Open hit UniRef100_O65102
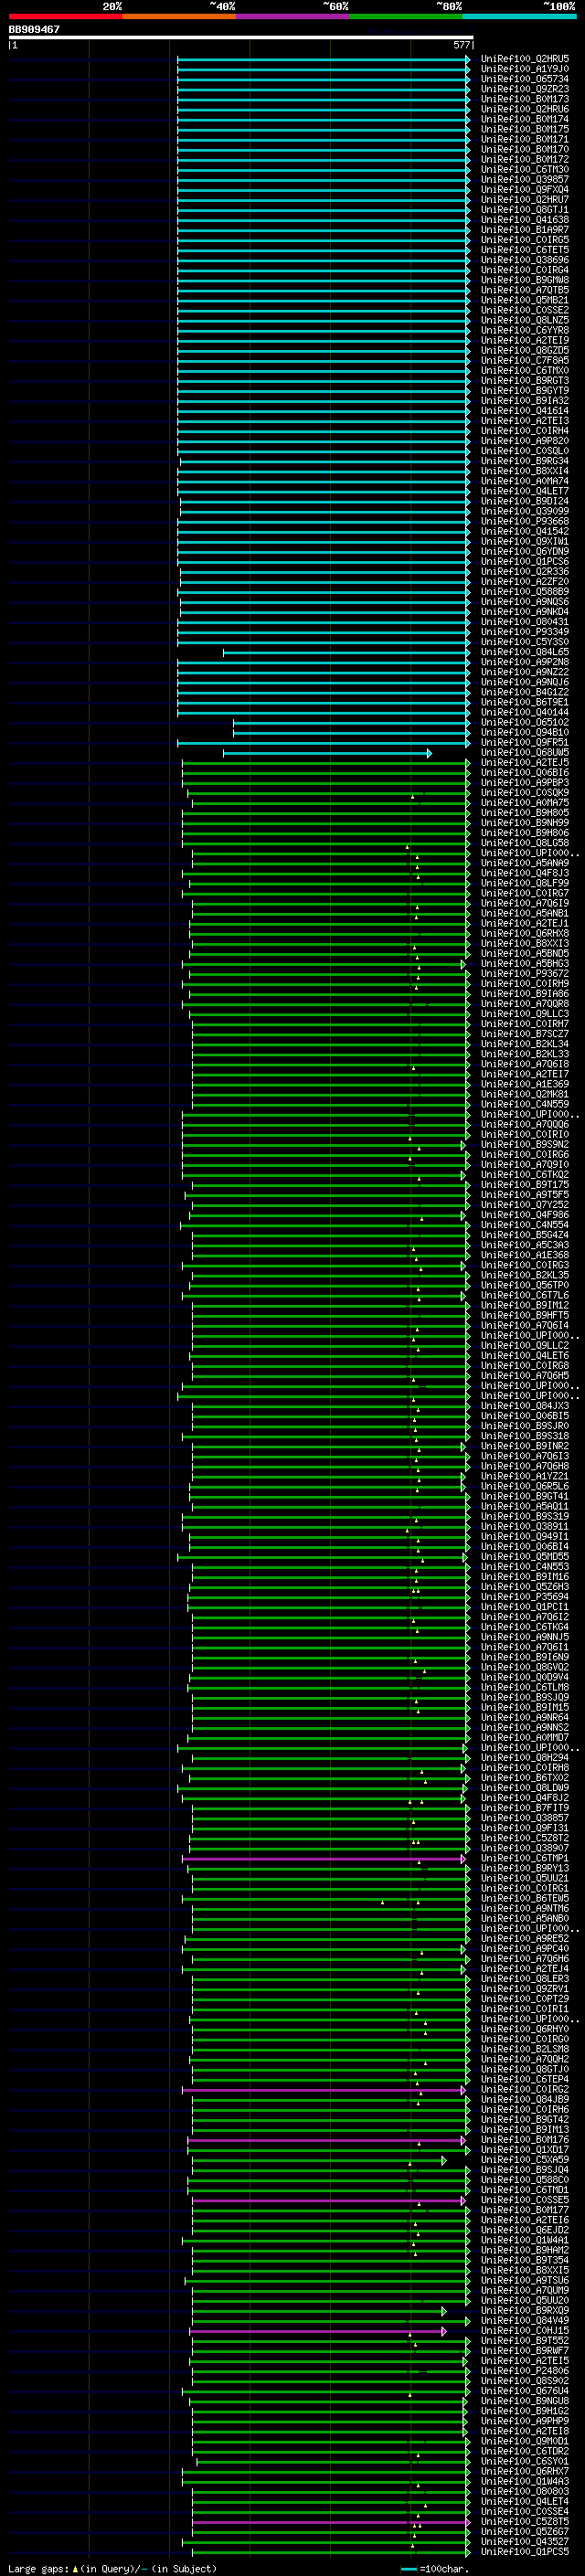585x2576 pixels. point(525,722)
